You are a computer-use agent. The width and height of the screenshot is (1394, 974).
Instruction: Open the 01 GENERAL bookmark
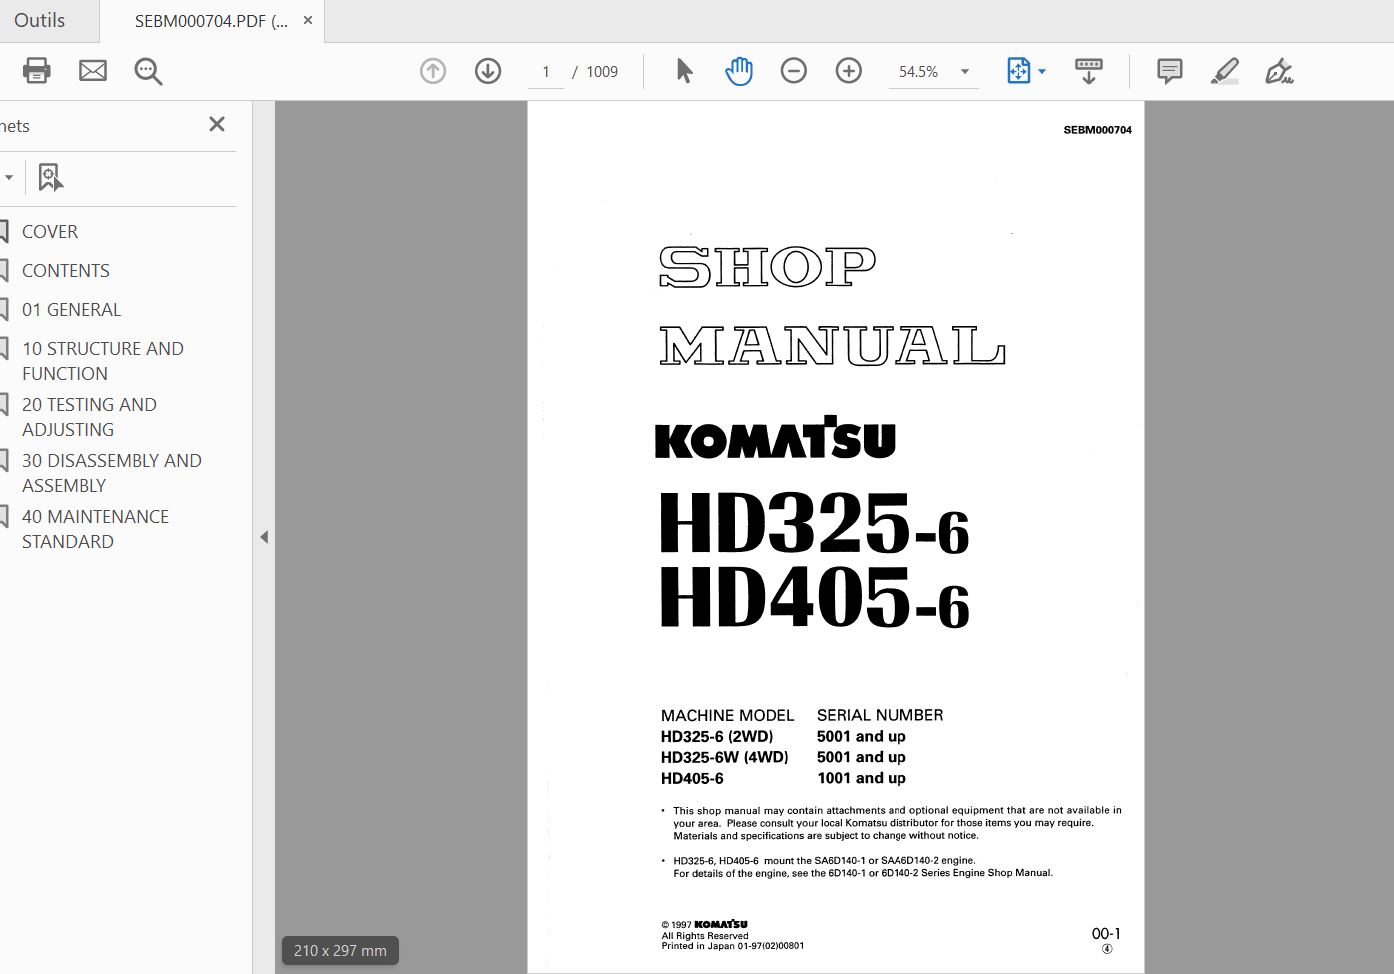point(71,309)
